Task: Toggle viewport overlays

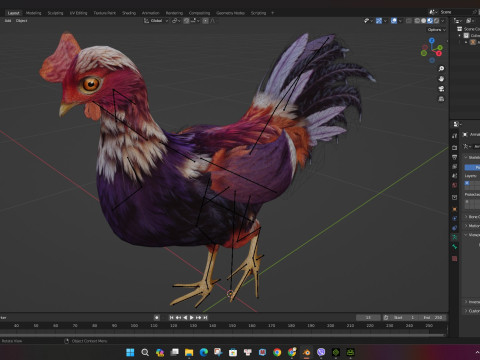Action: tap(394, 21)
